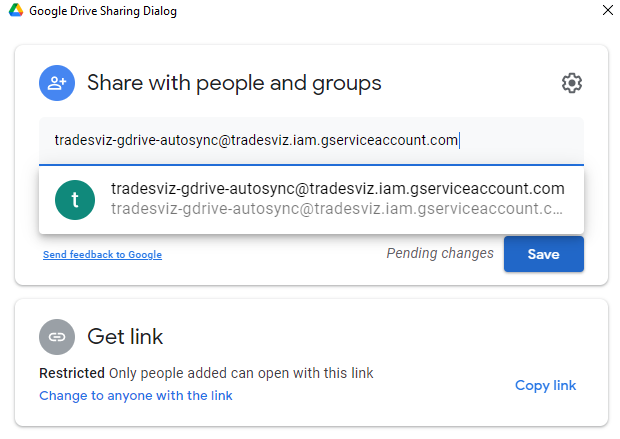The image size is (620, 439).
Task: Copy link to the file
Action: 545,385
